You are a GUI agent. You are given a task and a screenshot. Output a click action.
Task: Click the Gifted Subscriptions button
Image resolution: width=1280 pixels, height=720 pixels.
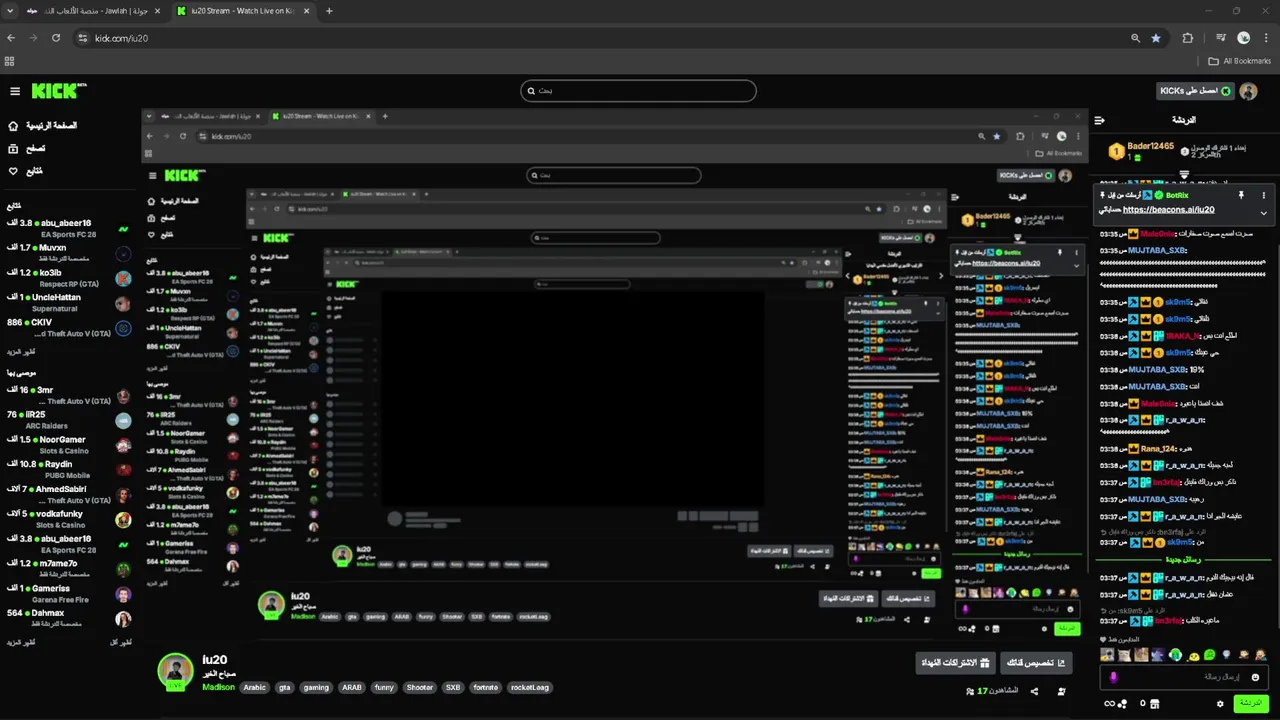click(955, 663)
